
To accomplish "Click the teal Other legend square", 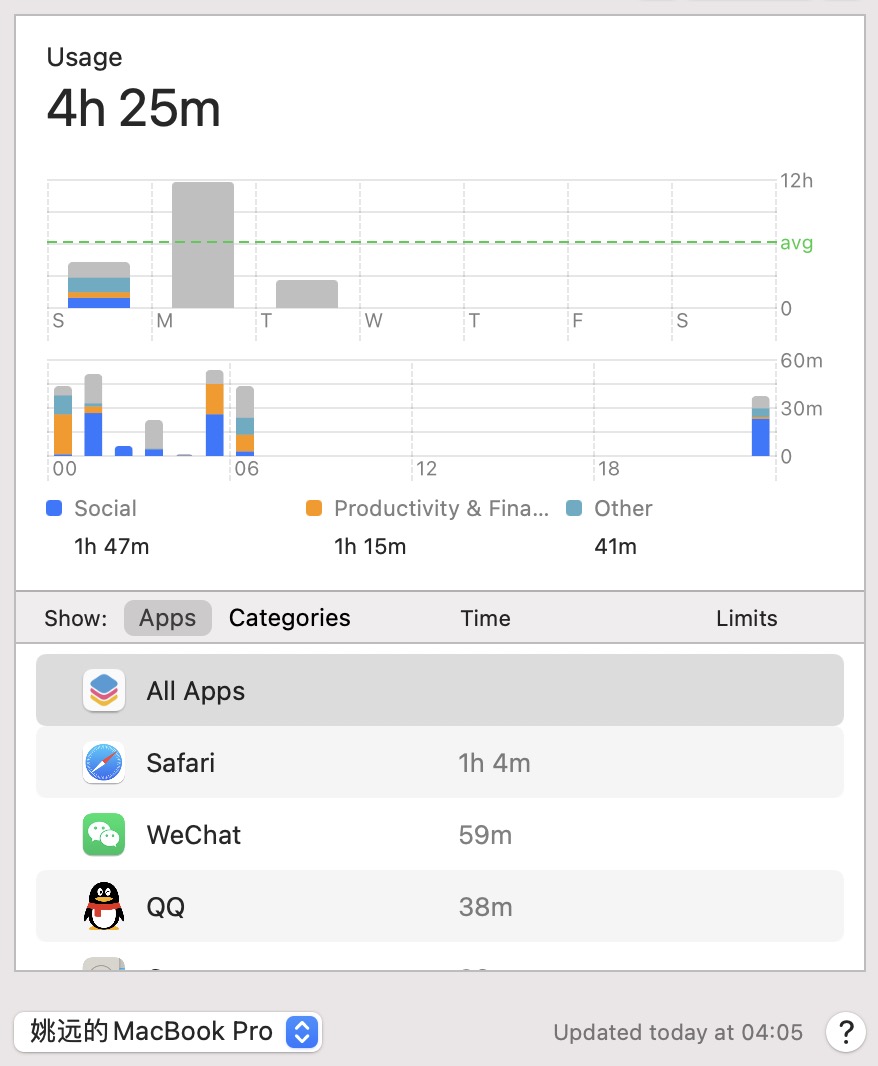I will 574,508.
